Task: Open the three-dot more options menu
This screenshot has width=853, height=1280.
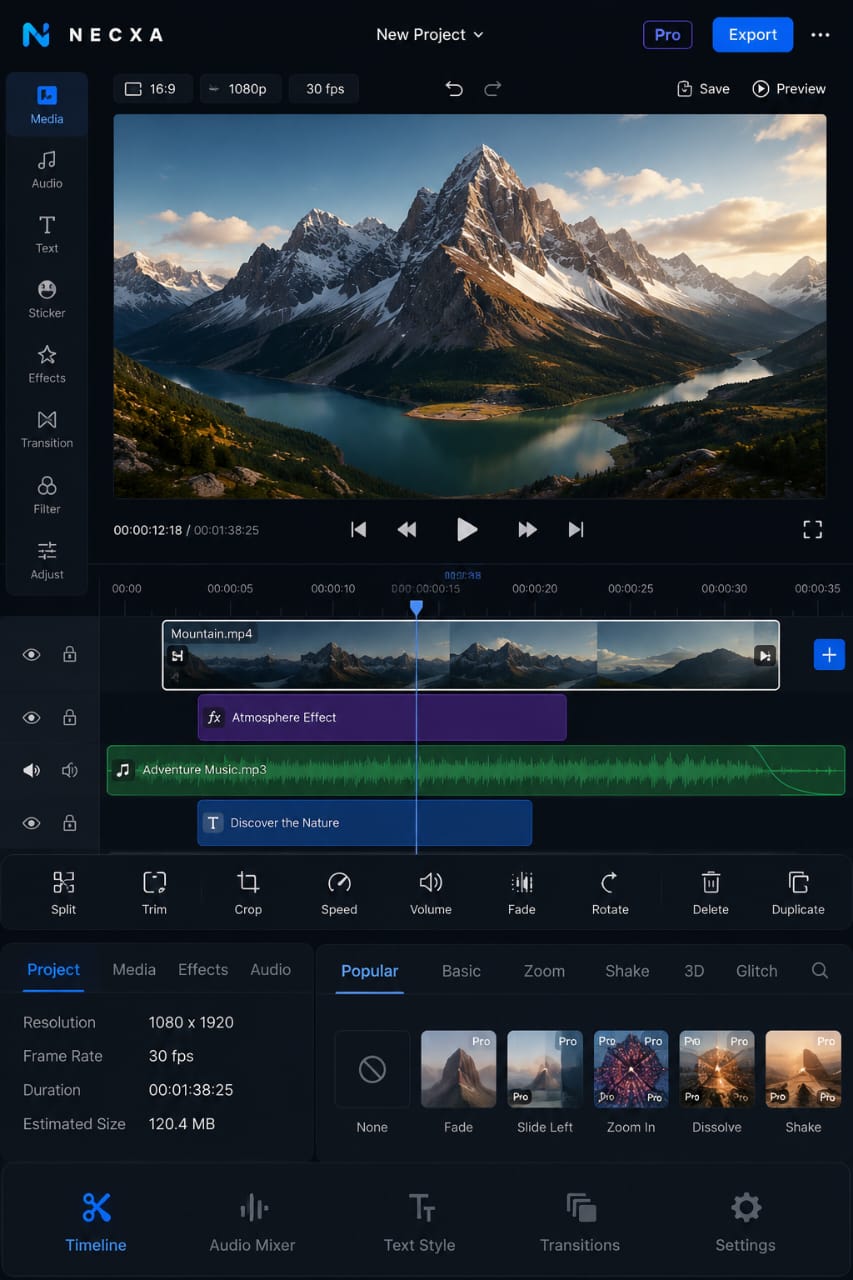Action: pos(821,35)
